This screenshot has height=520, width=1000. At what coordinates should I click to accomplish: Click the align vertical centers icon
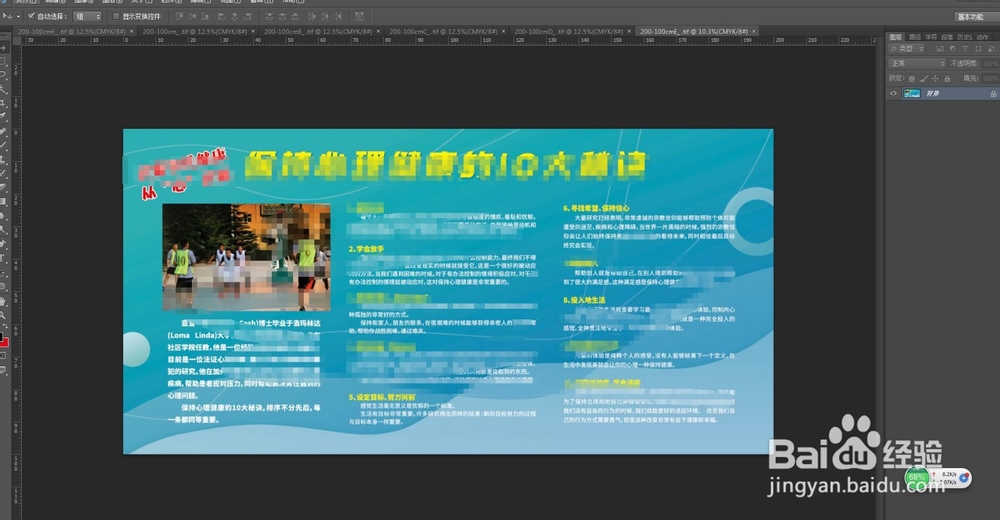(x=192, y=16)
